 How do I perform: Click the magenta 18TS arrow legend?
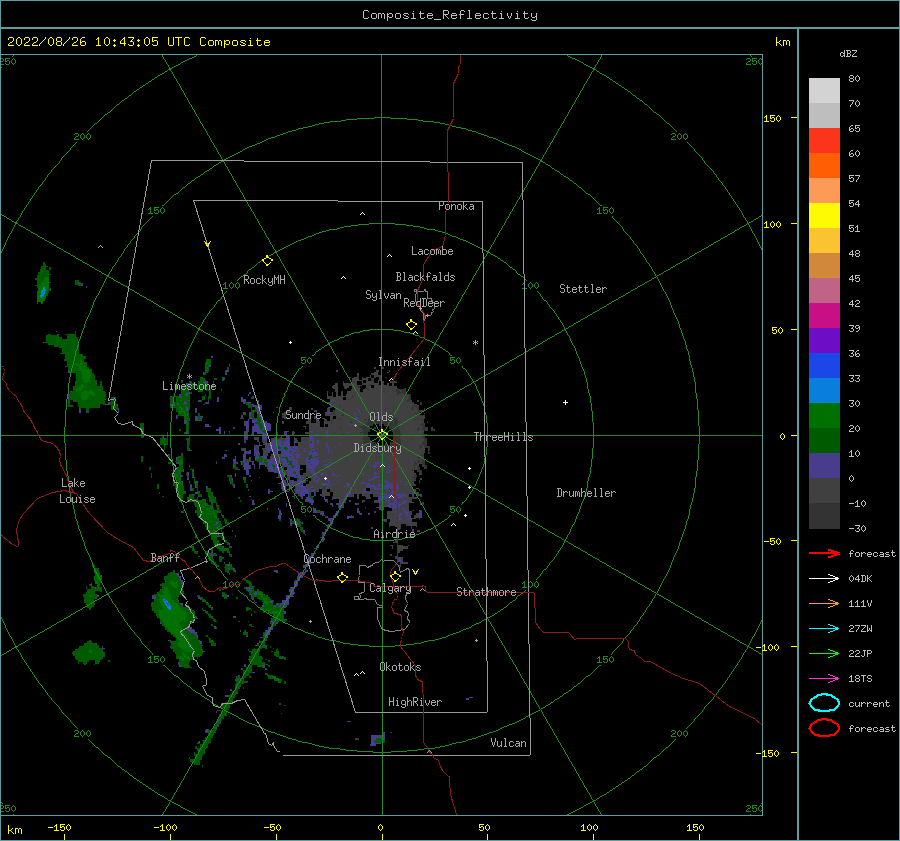(x=824, y=679)
